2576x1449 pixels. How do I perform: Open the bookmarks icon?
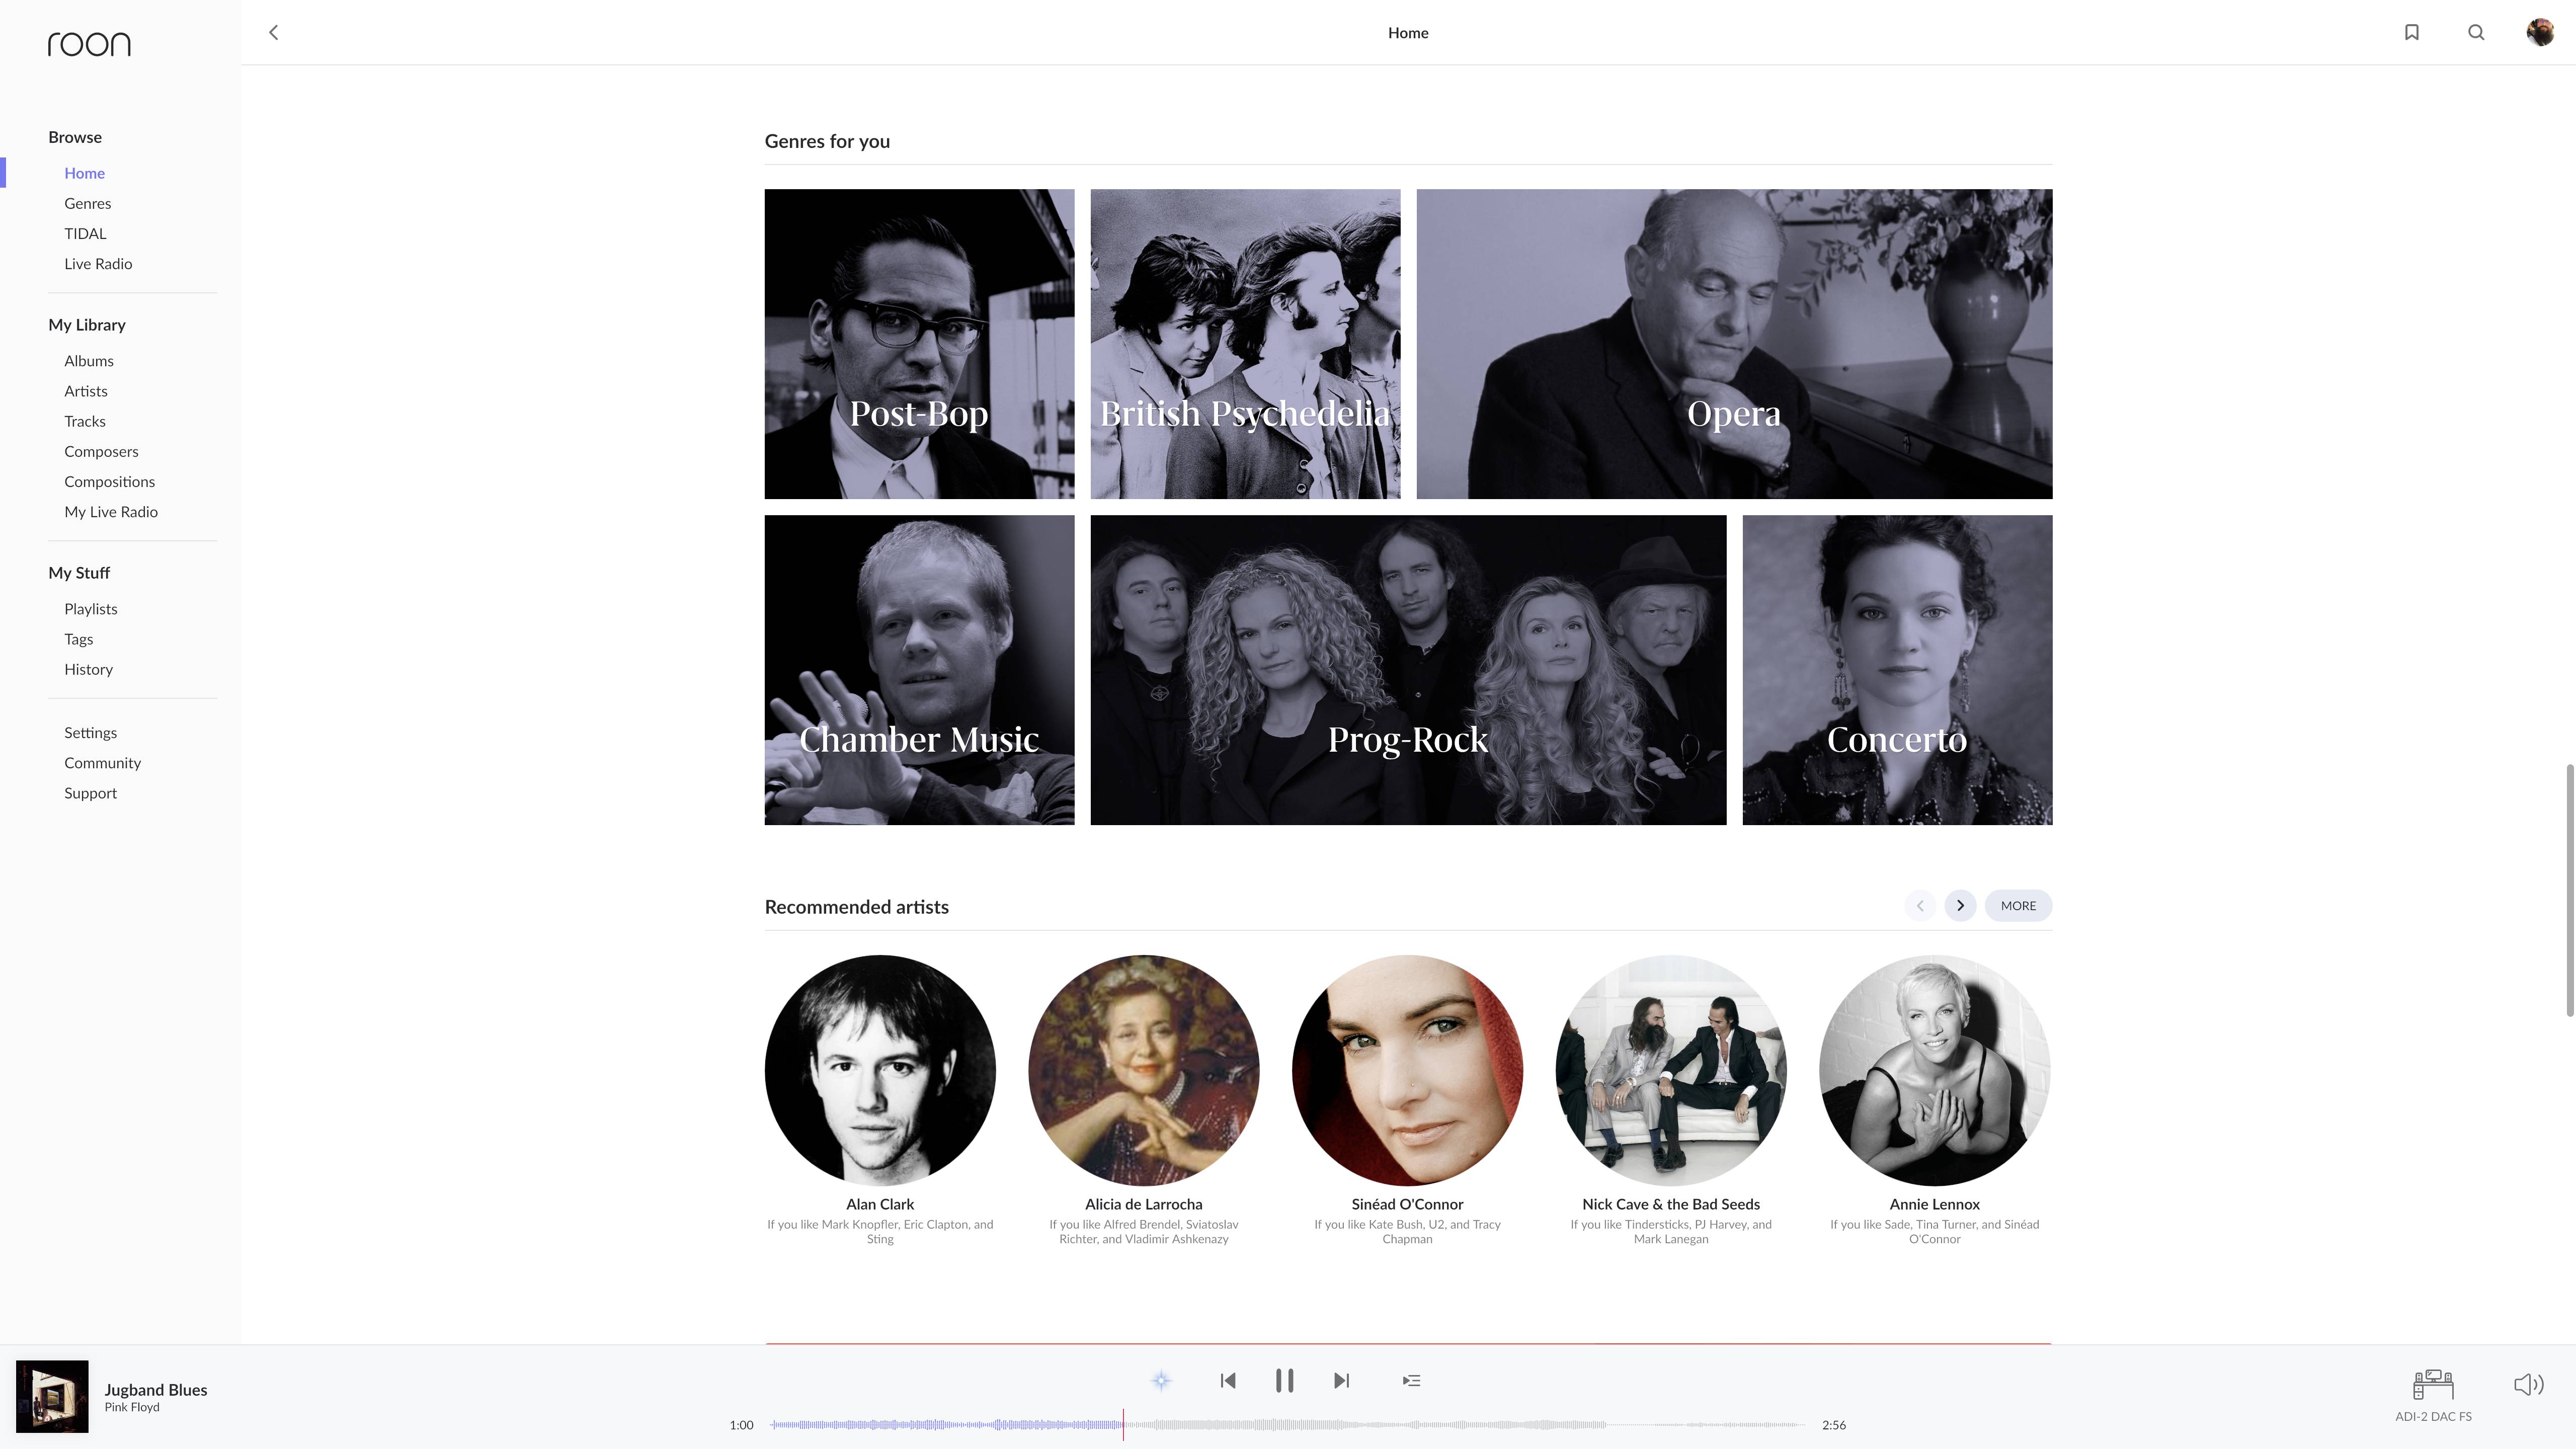[x=2412, y=32]
